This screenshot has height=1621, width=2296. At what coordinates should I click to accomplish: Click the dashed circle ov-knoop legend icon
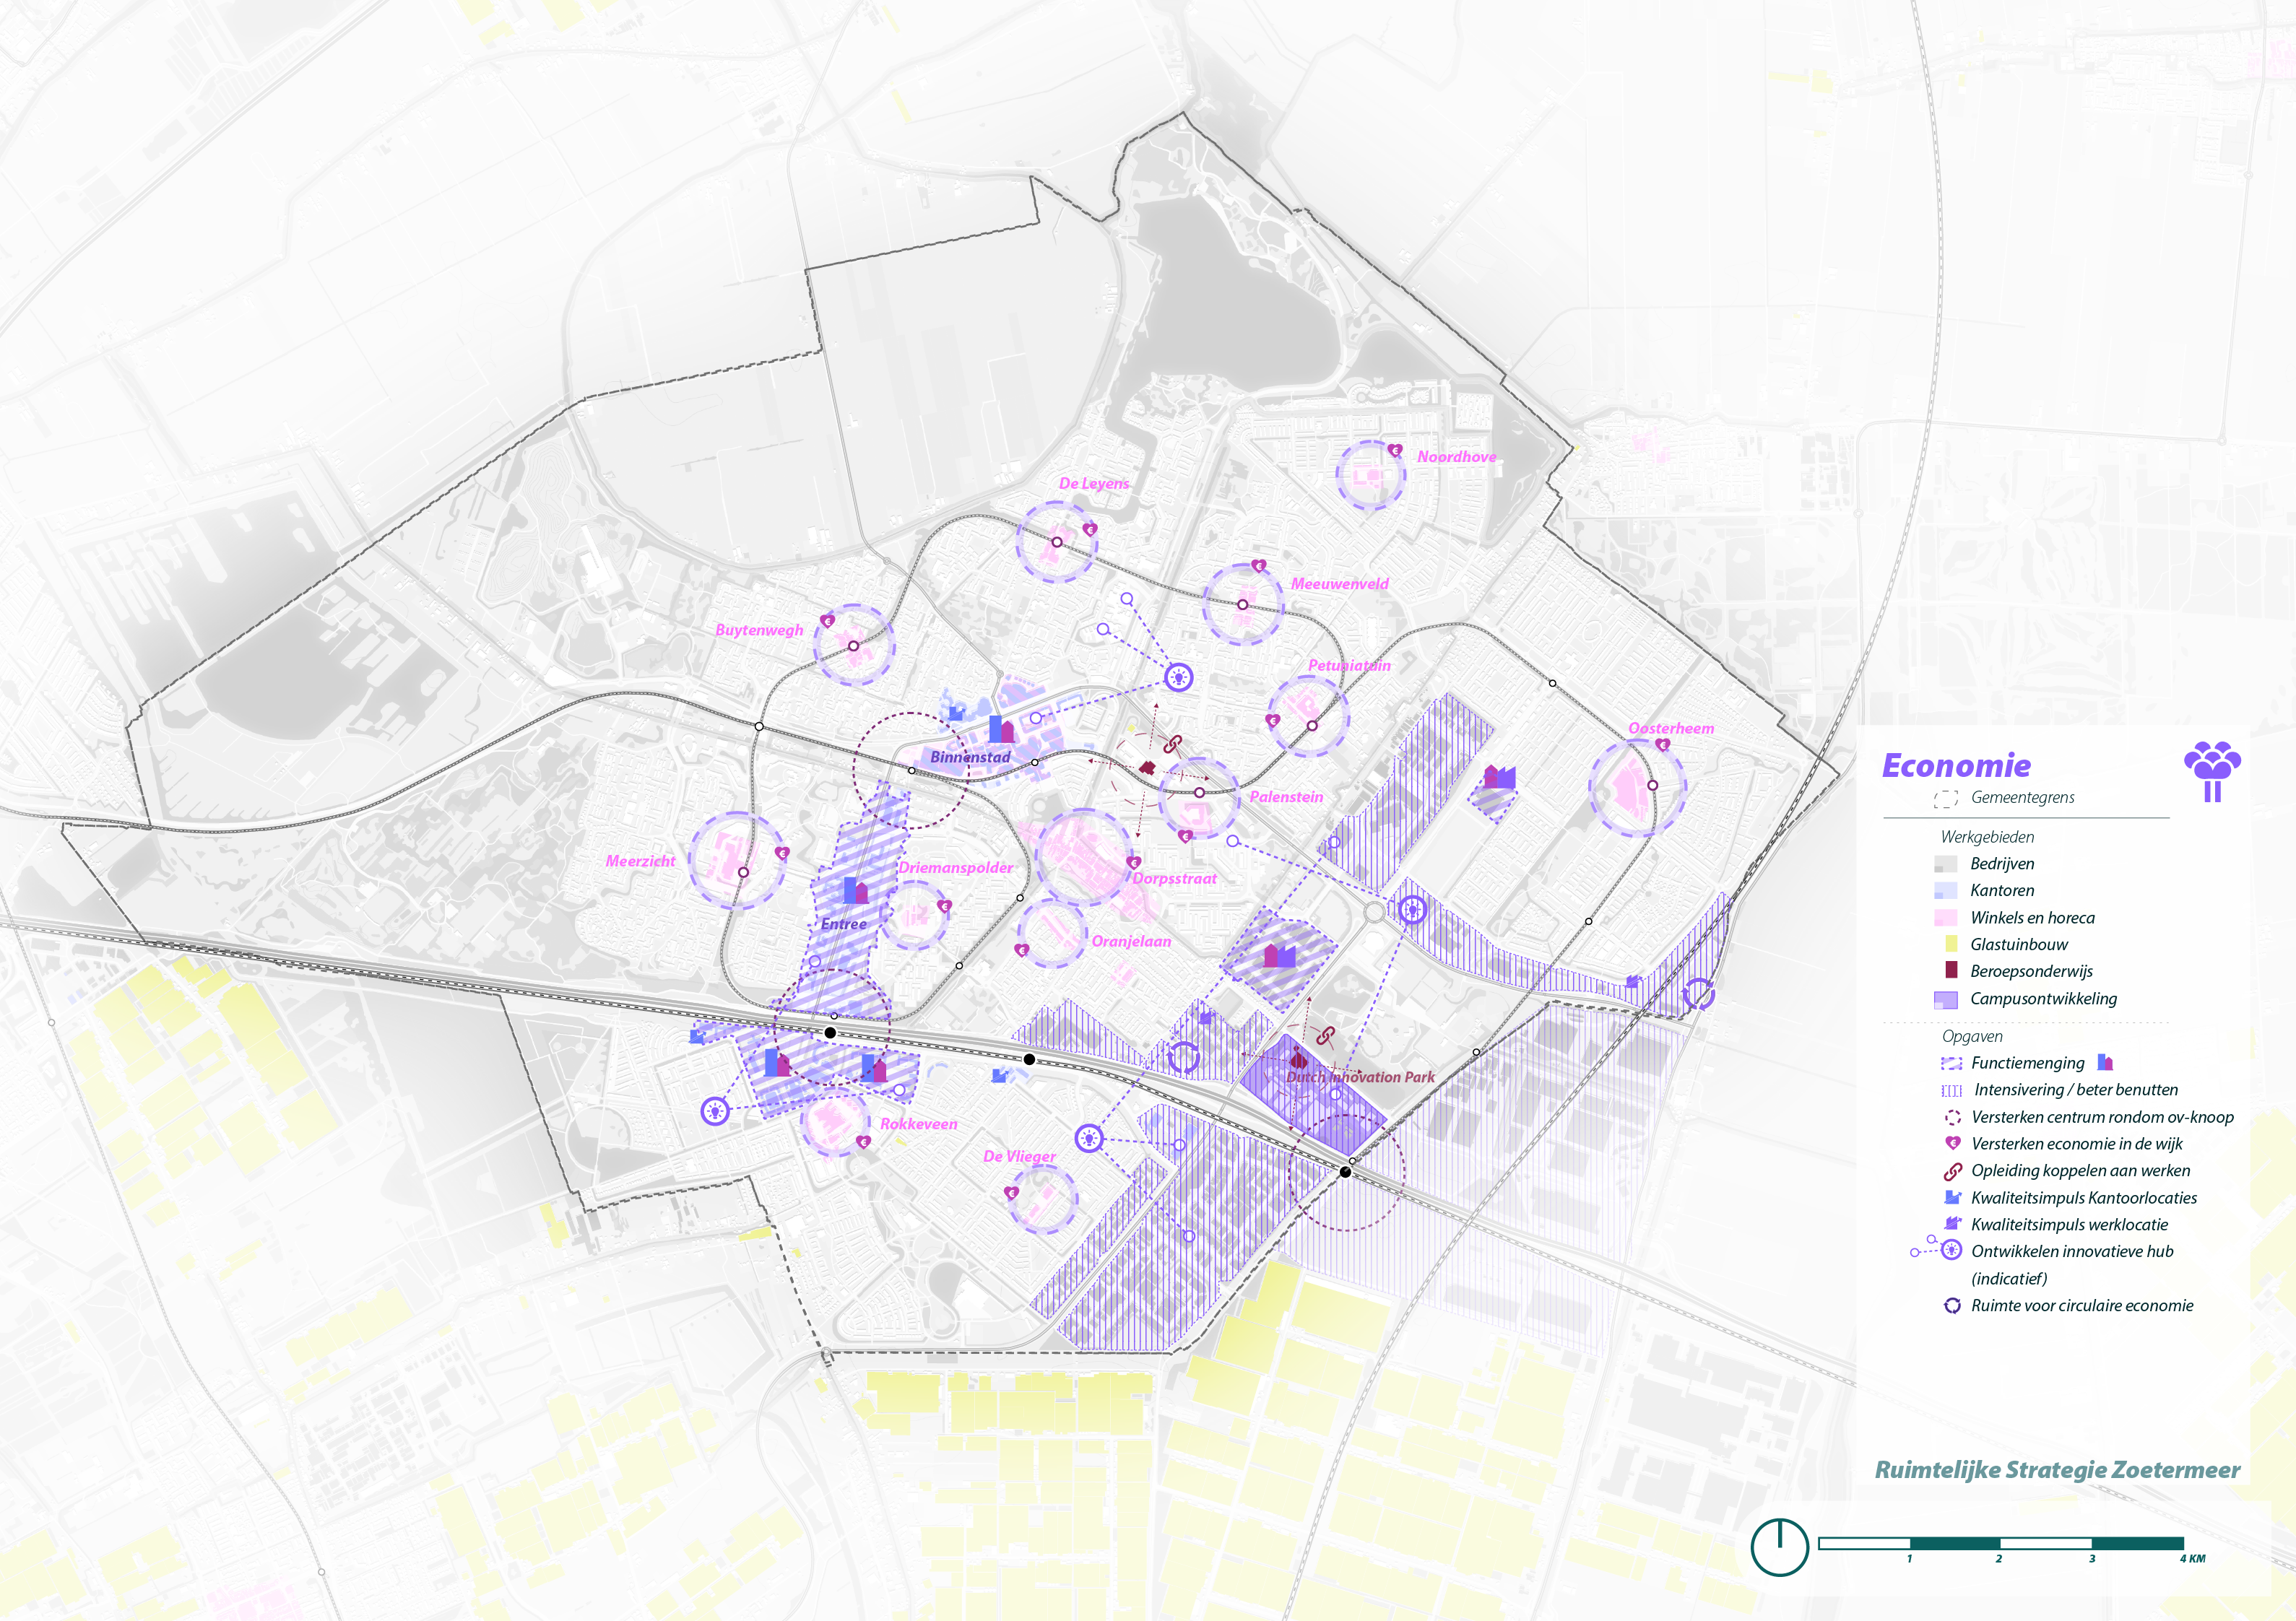click(x=1952, y=1117)
